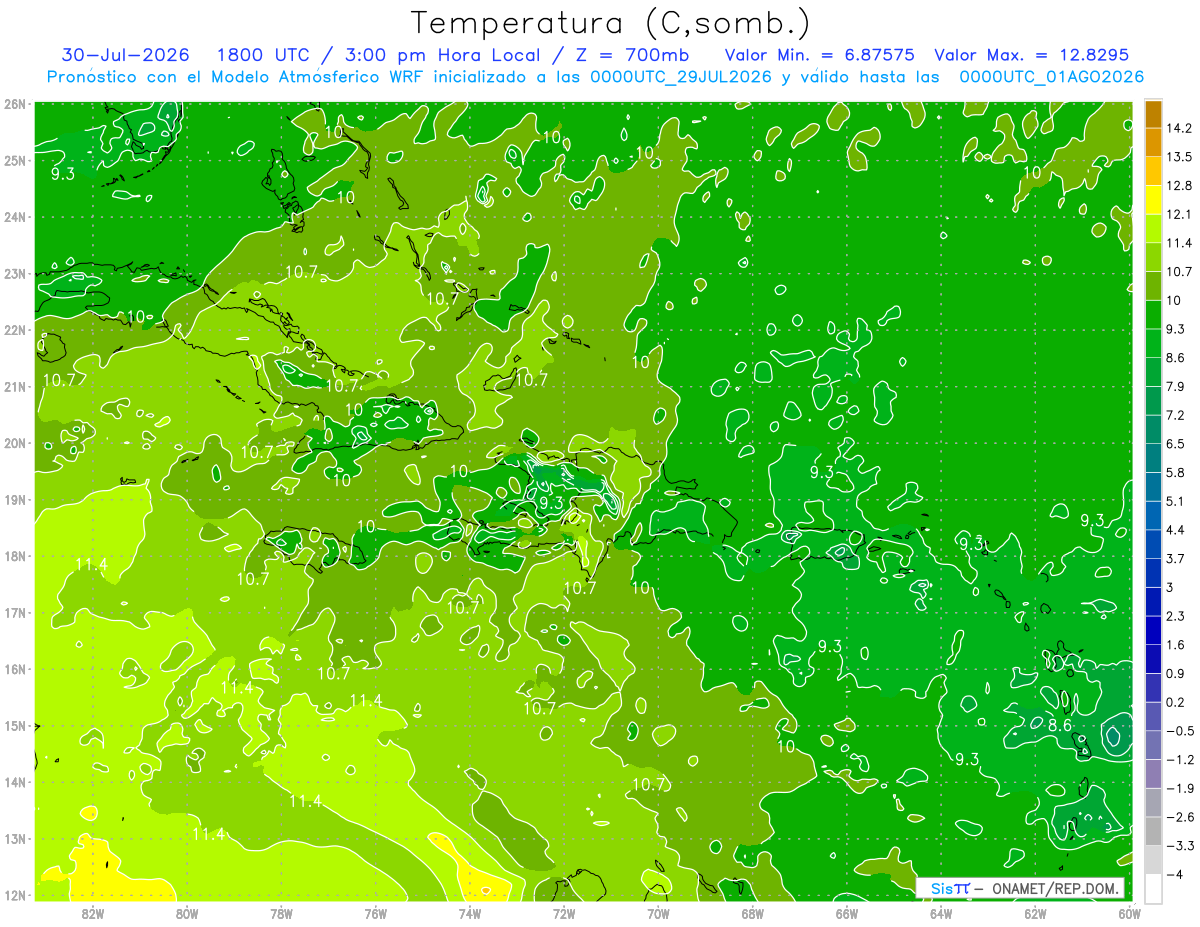Click the yellow legend swatch between 12.1 and 12.8
Image resolution: width=1200 pixels, height=927 pixels.
(1153, 200)
